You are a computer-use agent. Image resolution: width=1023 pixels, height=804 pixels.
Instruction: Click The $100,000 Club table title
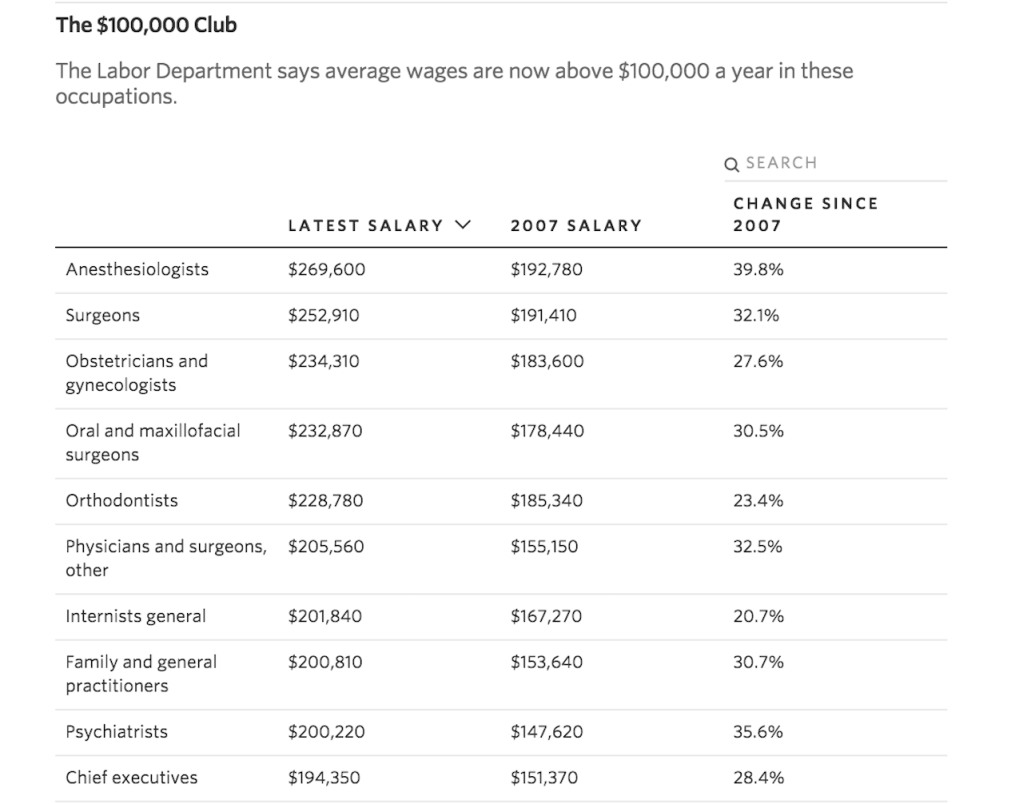tap(146, 25)
